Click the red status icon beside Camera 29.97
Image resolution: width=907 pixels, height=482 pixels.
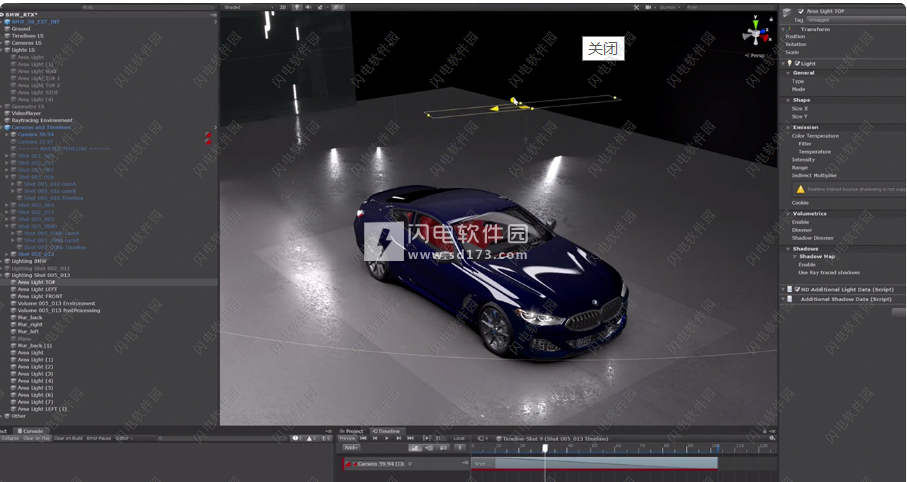tap(208, 141)
